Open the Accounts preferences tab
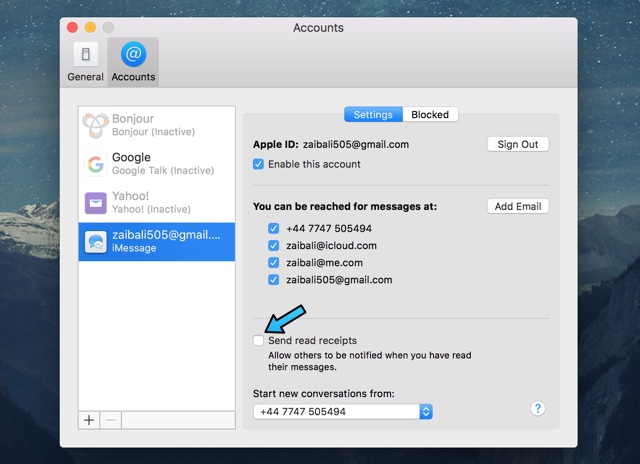 [133, 62]
